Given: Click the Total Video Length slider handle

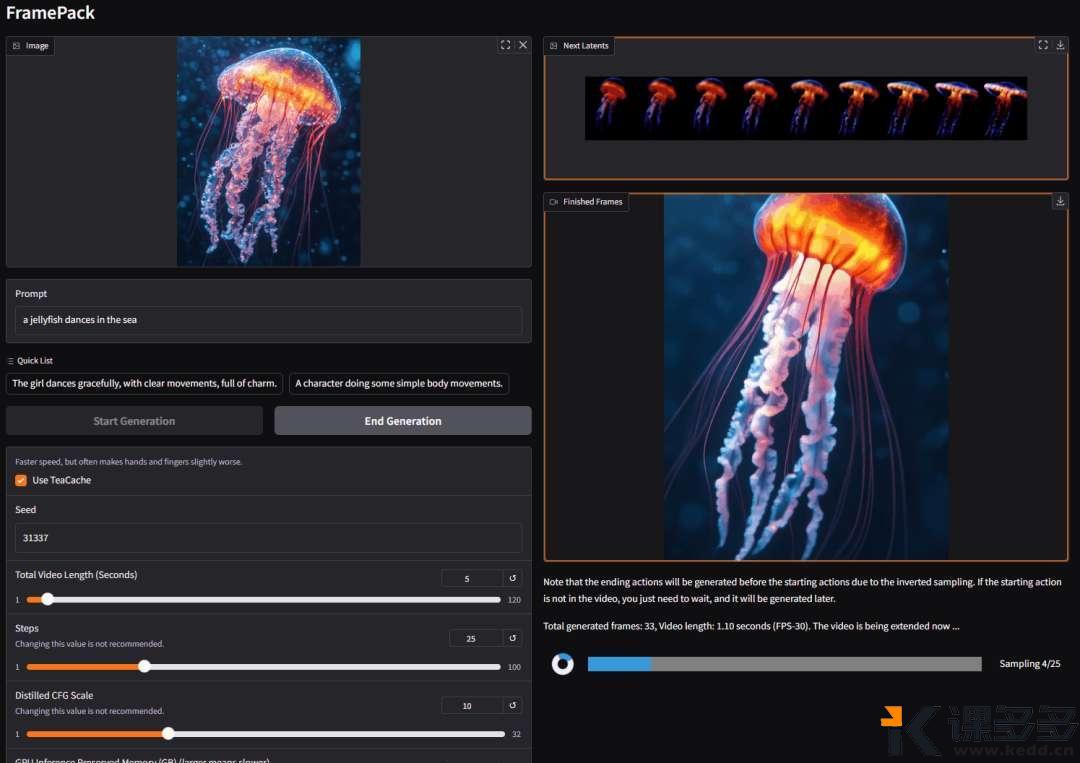Looking at the screenshot, I should [47, 600].
